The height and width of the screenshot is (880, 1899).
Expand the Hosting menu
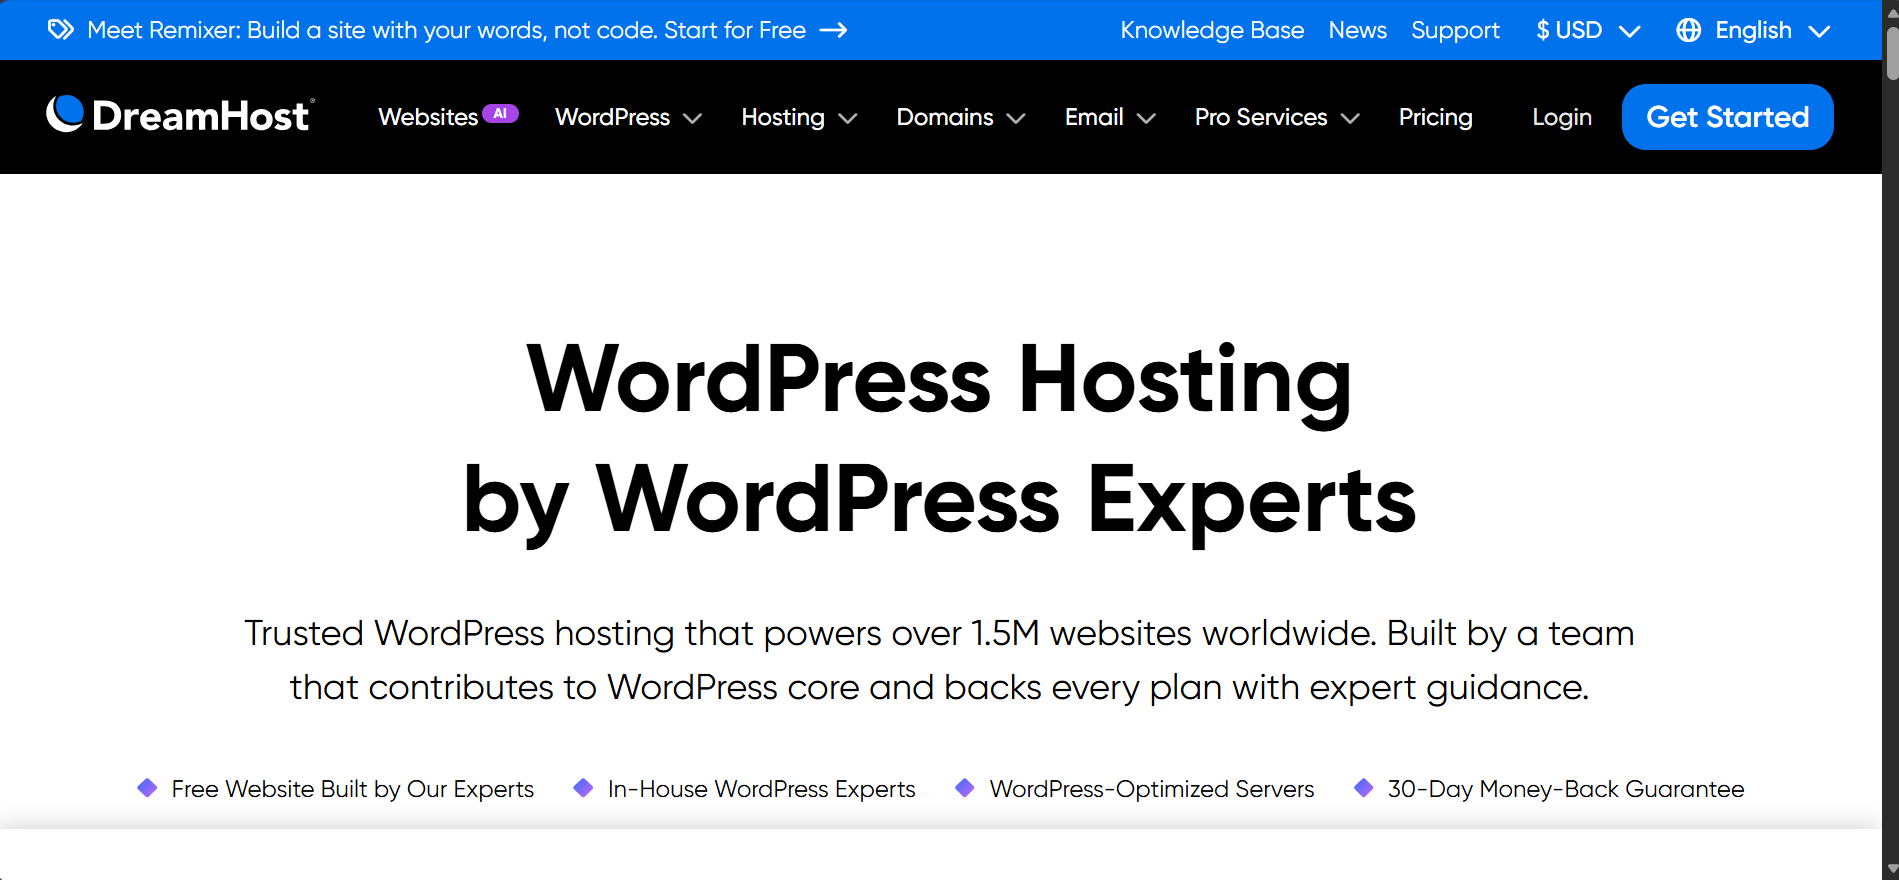tap(799, 117)
